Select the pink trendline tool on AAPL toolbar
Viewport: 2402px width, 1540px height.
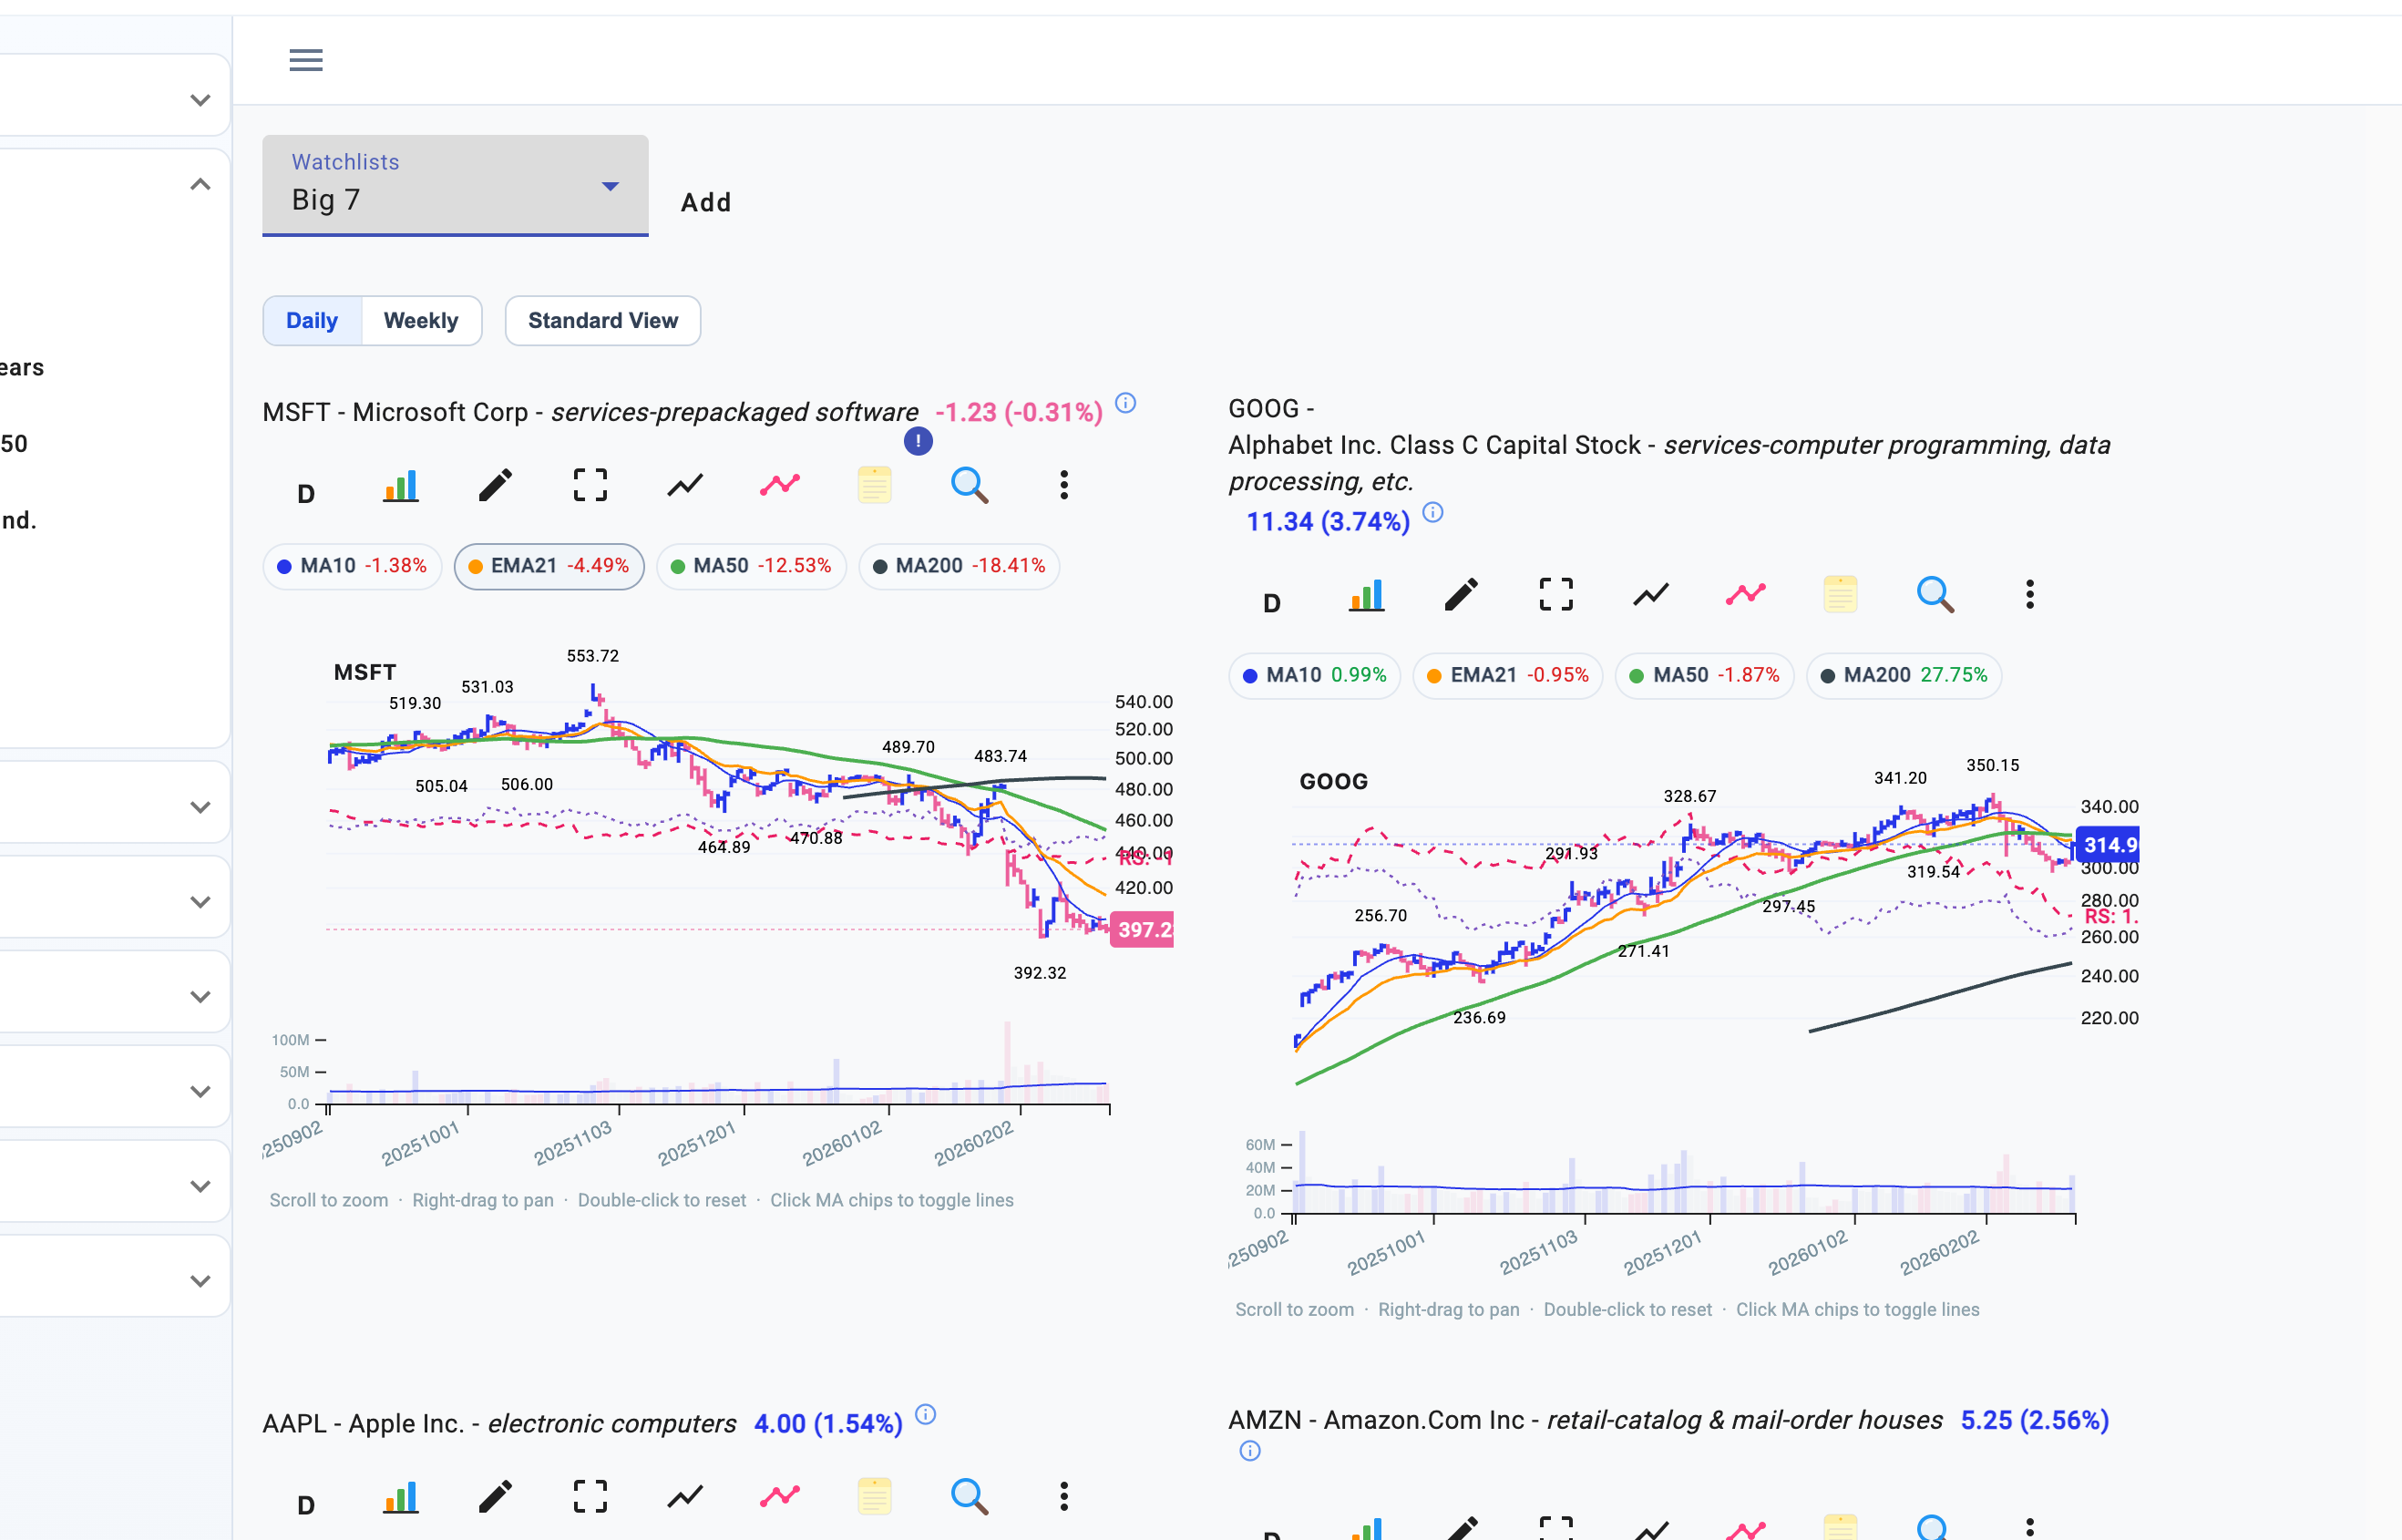click(779, 1496)
